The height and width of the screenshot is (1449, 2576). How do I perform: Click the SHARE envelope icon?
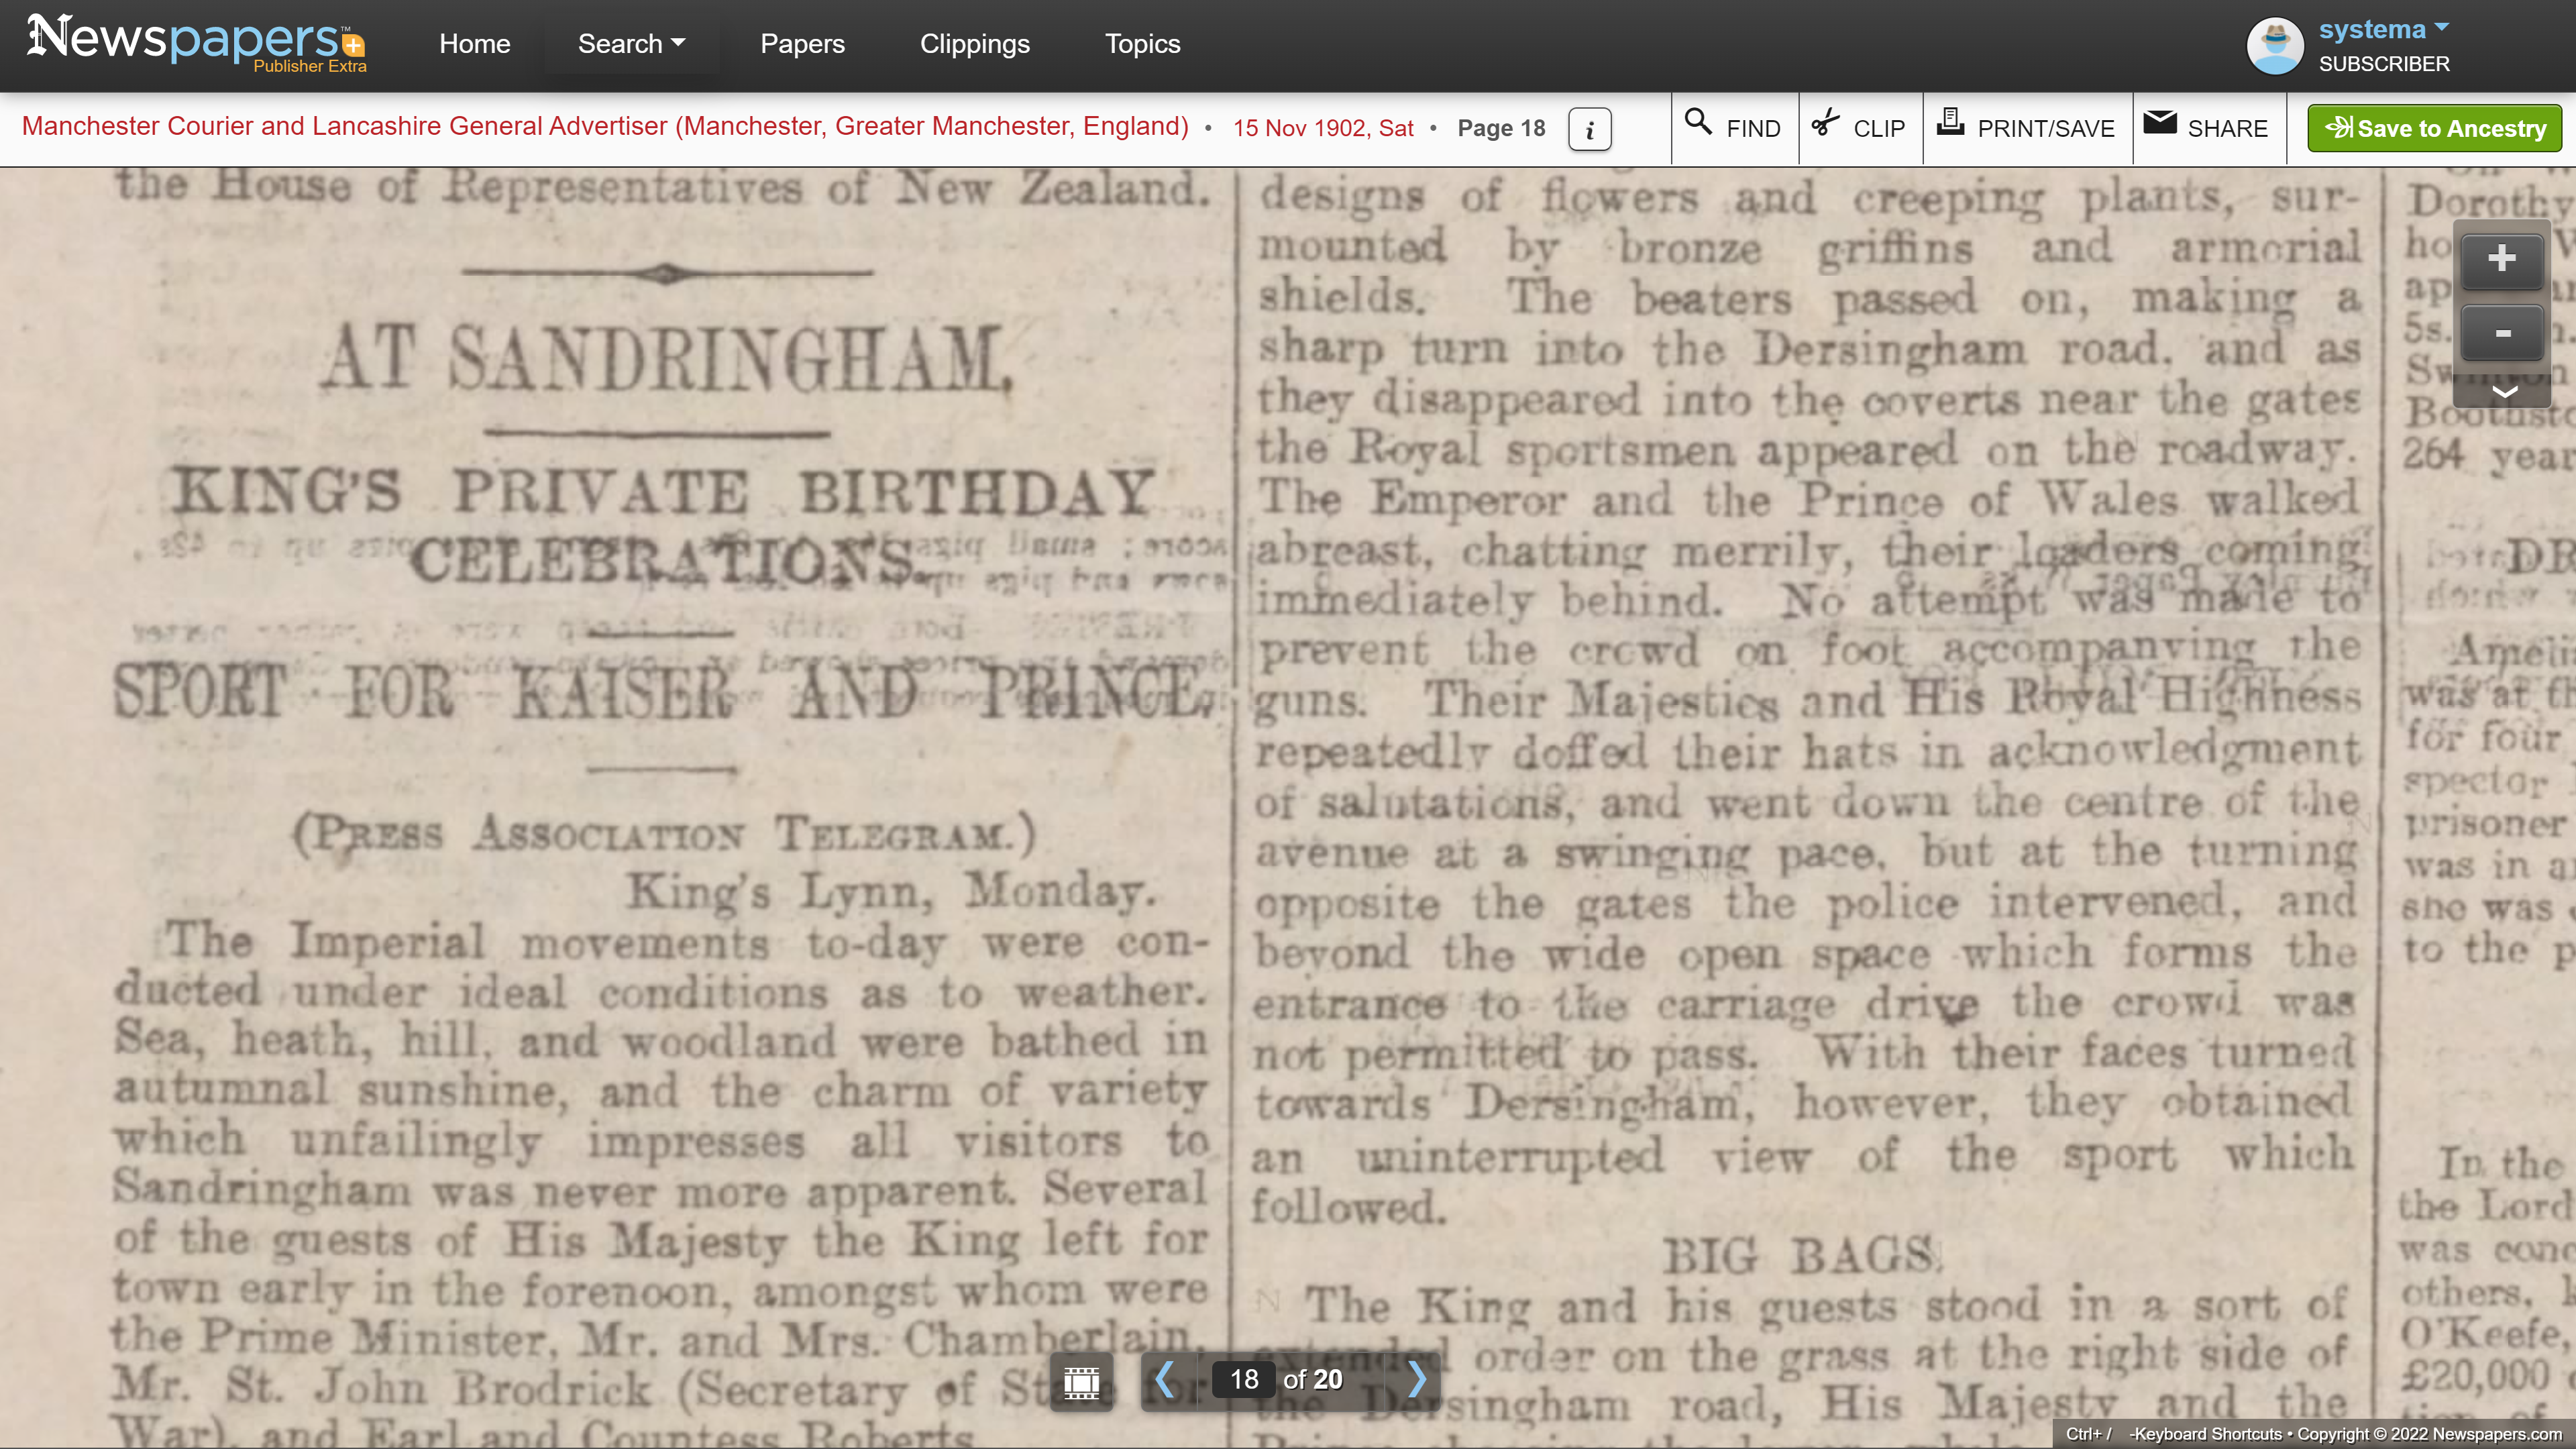[2160, 122]
